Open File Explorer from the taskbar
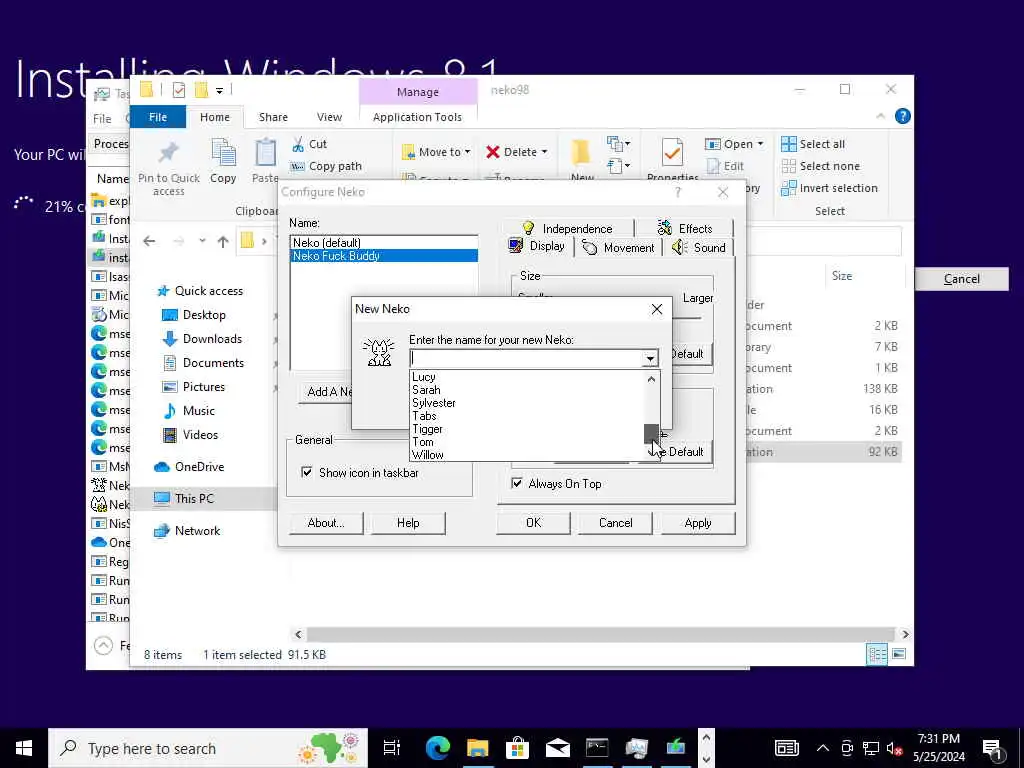The width and height of the screenshot is (1024, 768). [x=477, y=748]
